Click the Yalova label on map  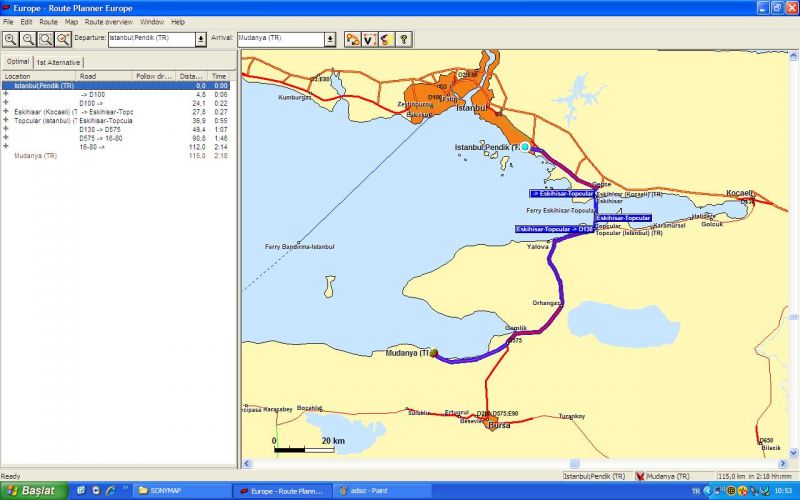(x=538, y=246)
